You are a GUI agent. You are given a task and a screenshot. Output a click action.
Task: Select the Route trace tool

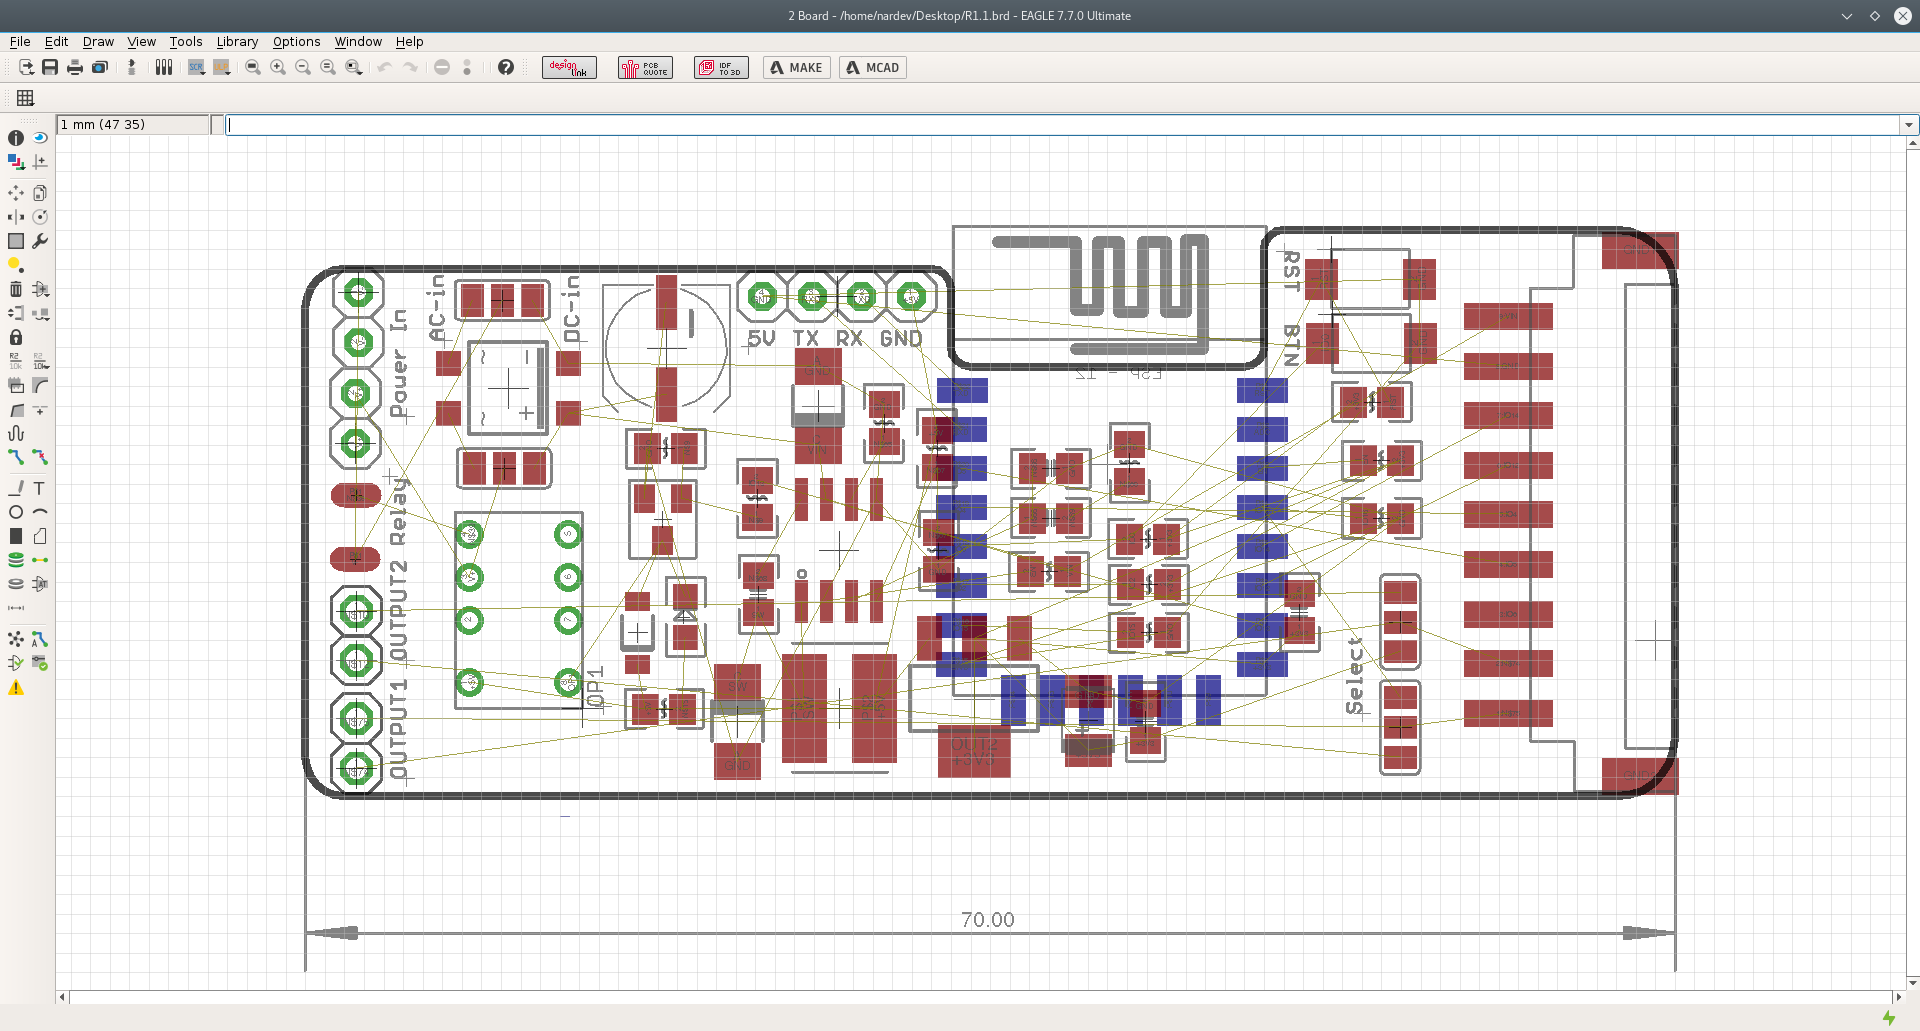tap(16, 457)
